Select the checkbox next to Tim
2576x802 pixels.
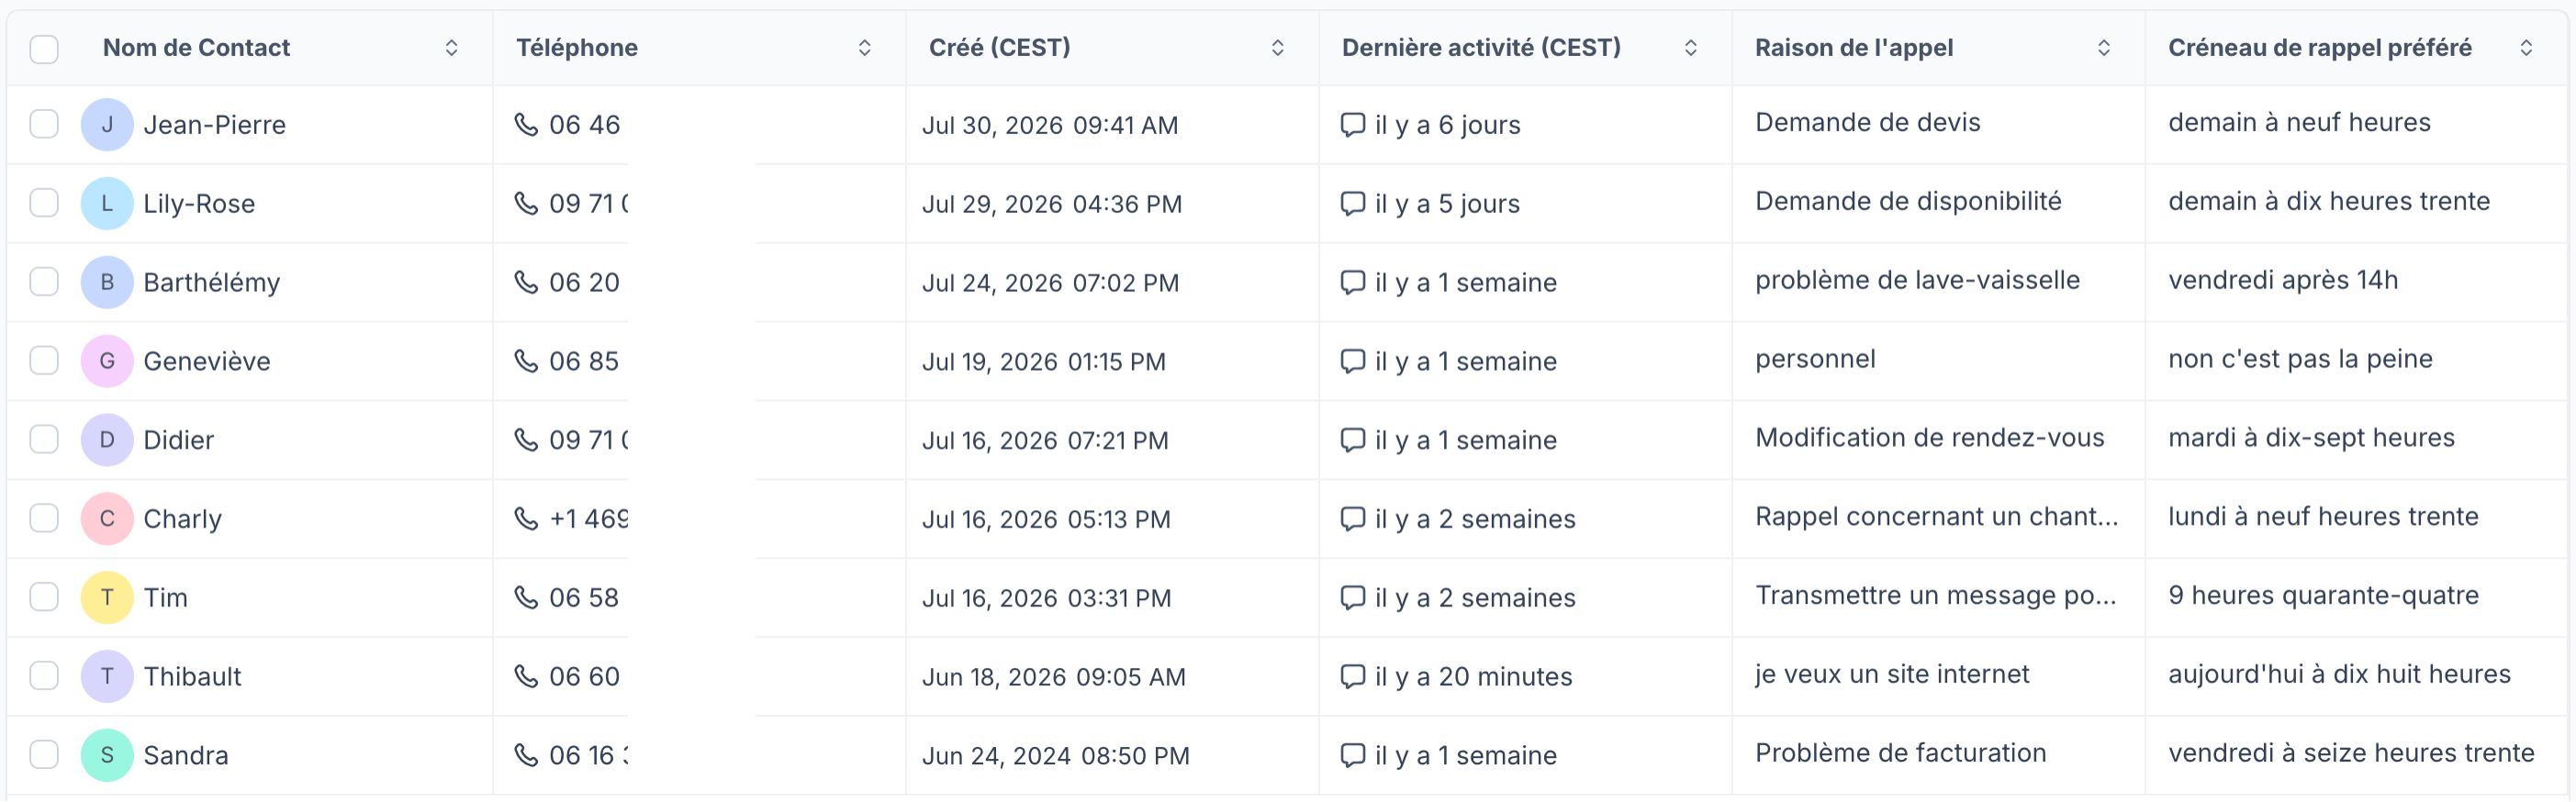coord(44,597)
